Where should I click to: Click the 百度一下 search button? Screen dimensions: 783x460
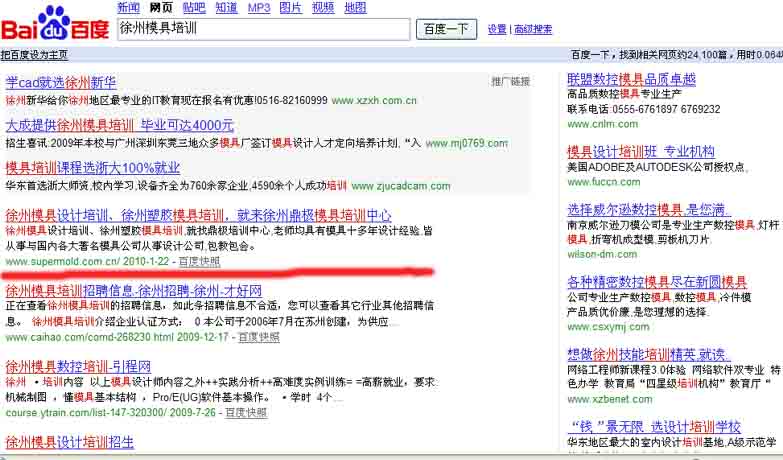pyautogui.click(x=446, y=29)
